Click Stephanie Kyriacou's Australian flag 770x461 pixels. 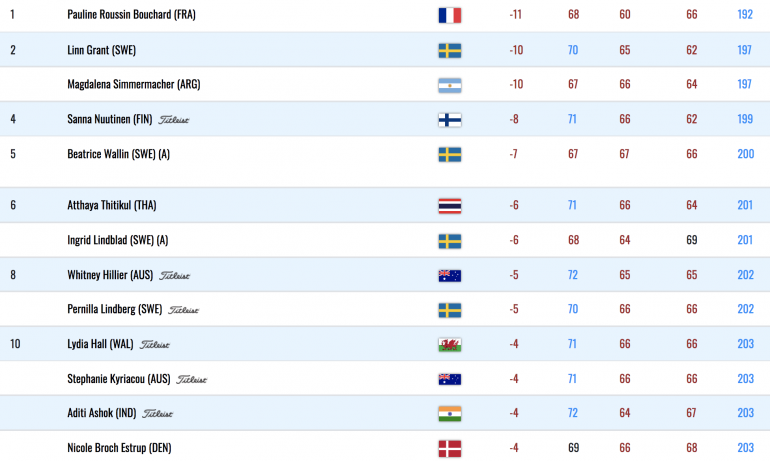(x=449, y=379)
